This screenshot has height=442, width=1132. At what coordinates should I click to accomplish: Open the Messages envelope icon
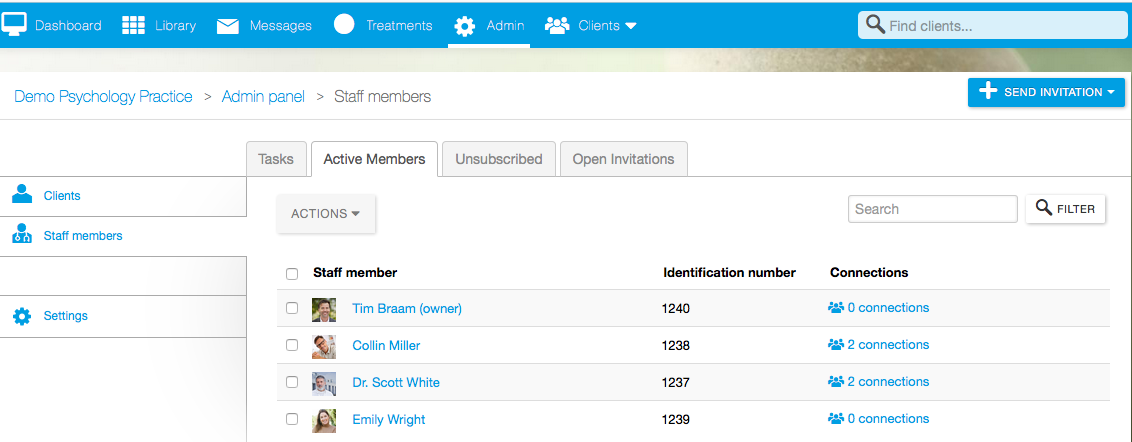point(228,26)
